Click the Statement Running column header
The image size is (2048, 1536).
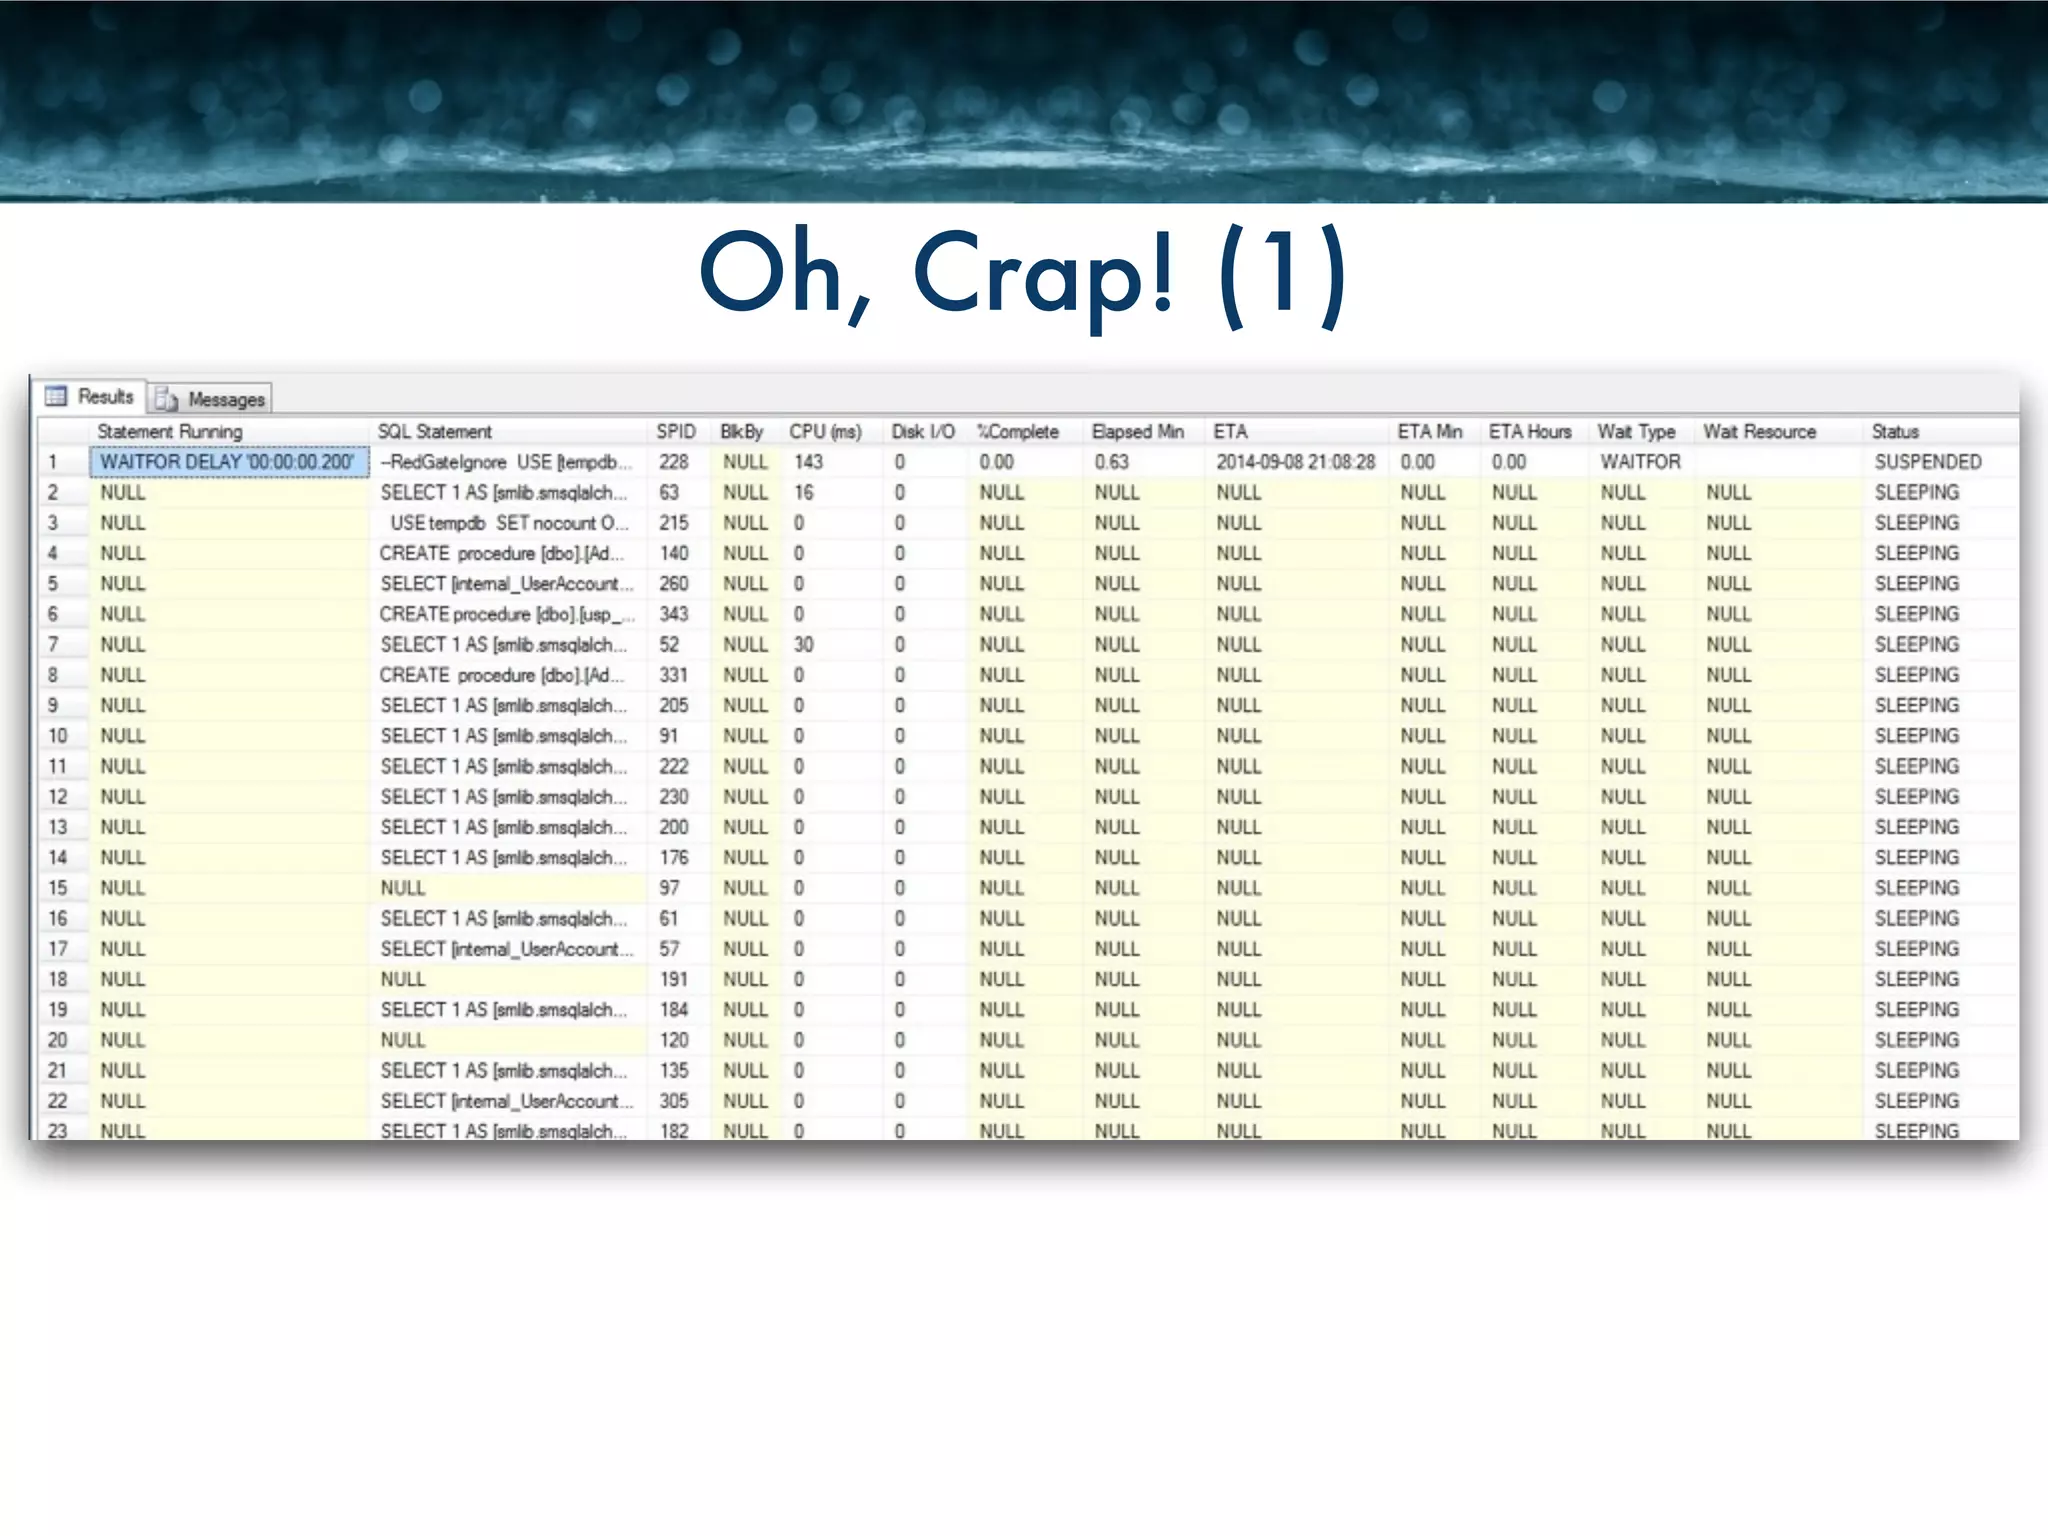pyautogui.click(x=169, y=431)
